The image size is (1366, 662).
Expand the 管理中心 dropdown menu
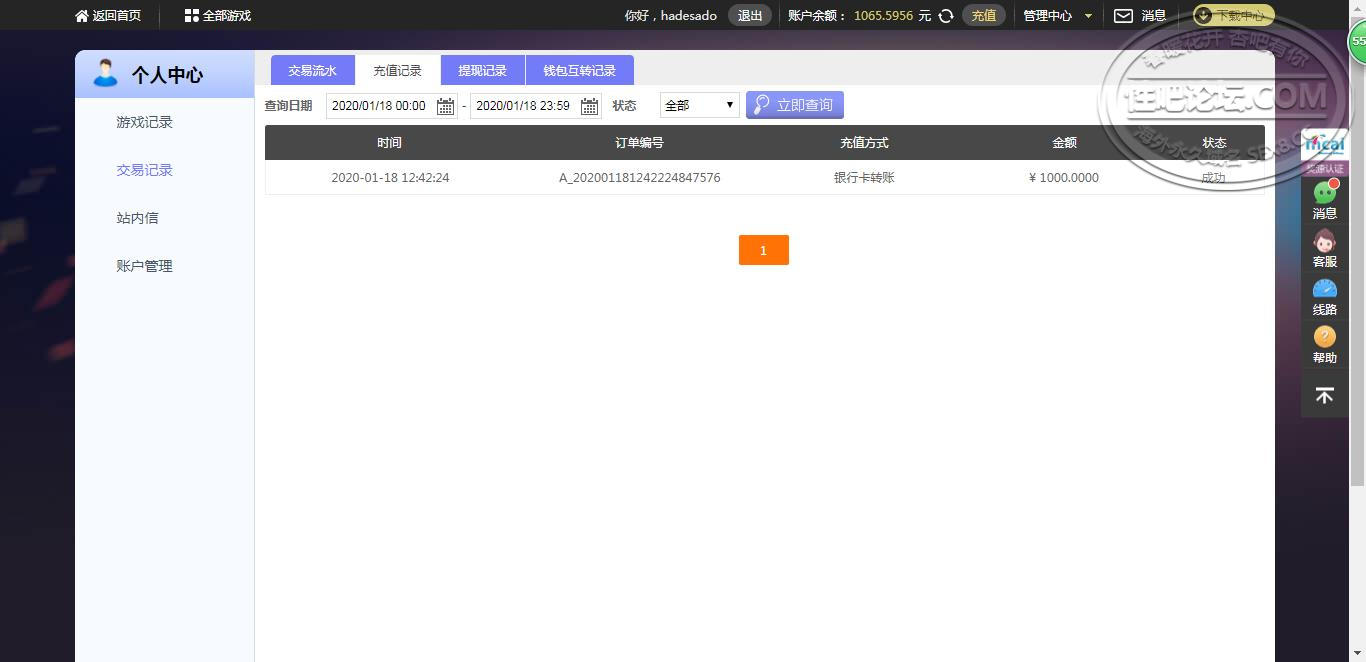pos(1058,16)
